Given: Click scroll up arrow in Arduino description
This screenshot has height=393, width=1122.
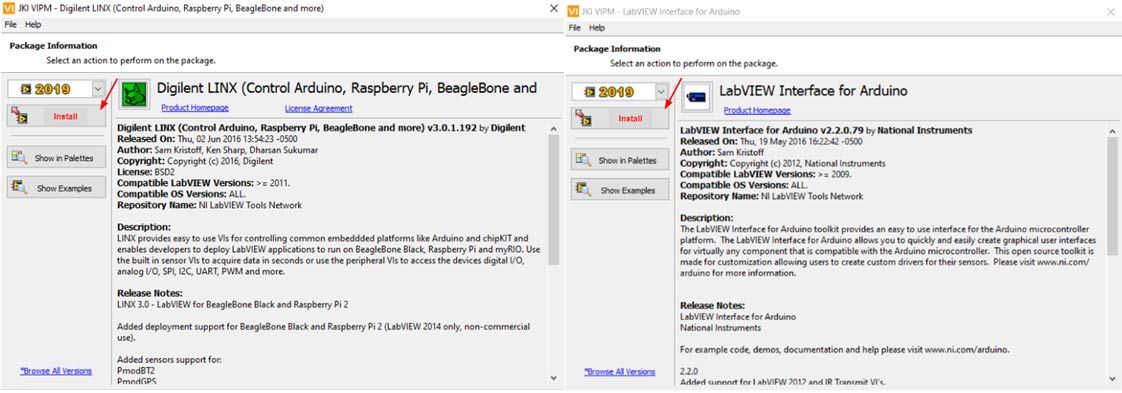Looking at the screenshot, I should click(x=1111, y=131).
